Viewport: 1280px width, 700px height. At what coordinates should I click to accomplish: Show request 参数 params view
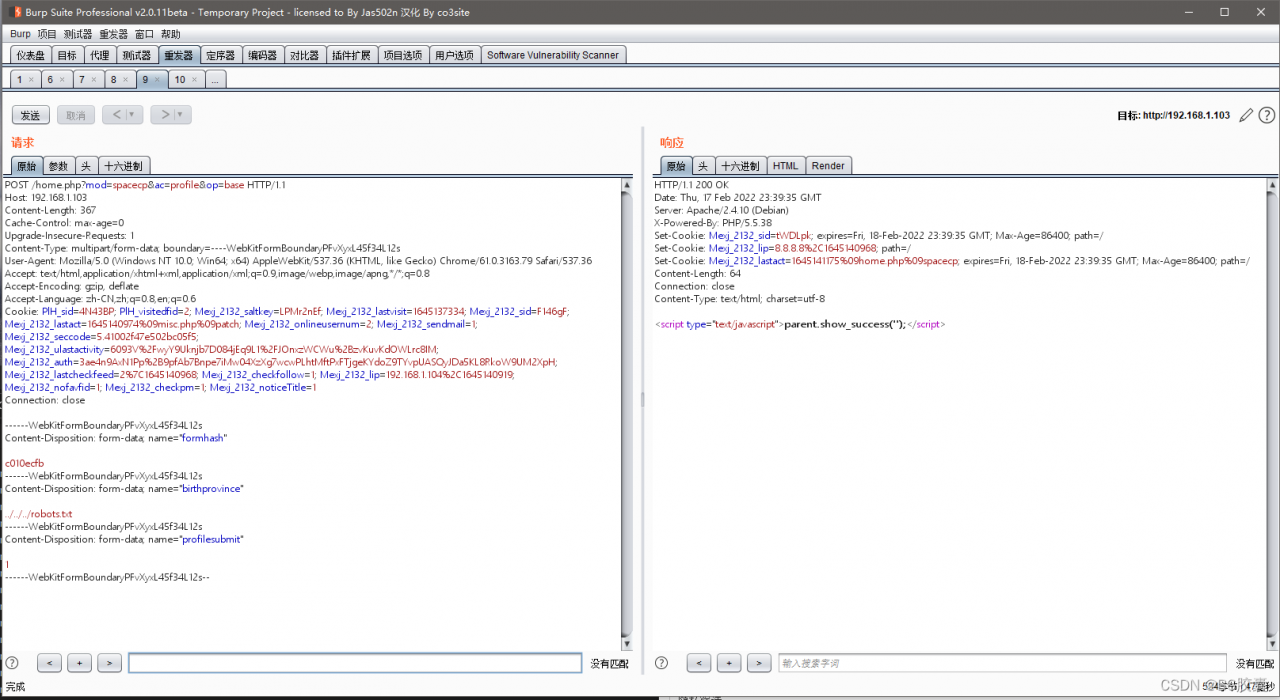(59, 166)
